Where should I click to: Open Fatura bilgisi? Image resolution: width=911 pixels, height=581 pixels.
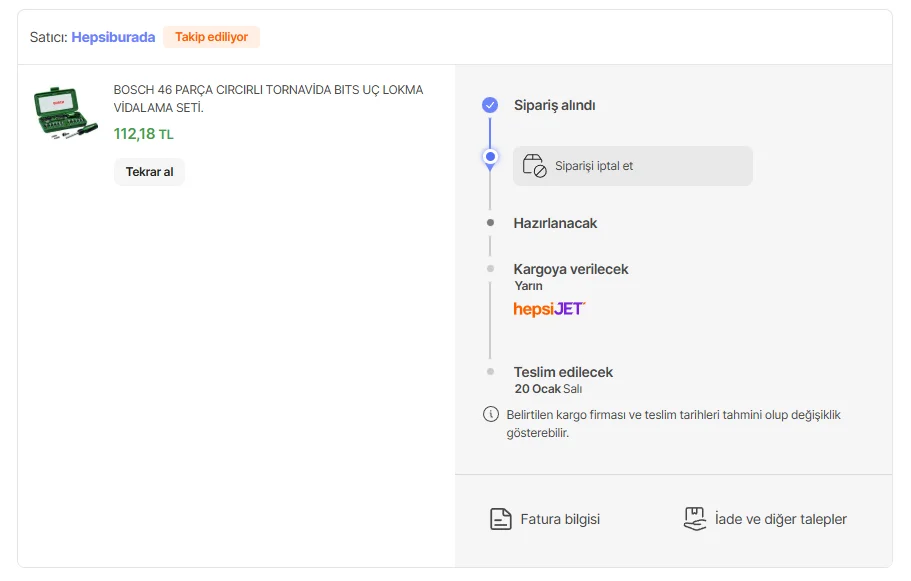click(x=560, y=519)
